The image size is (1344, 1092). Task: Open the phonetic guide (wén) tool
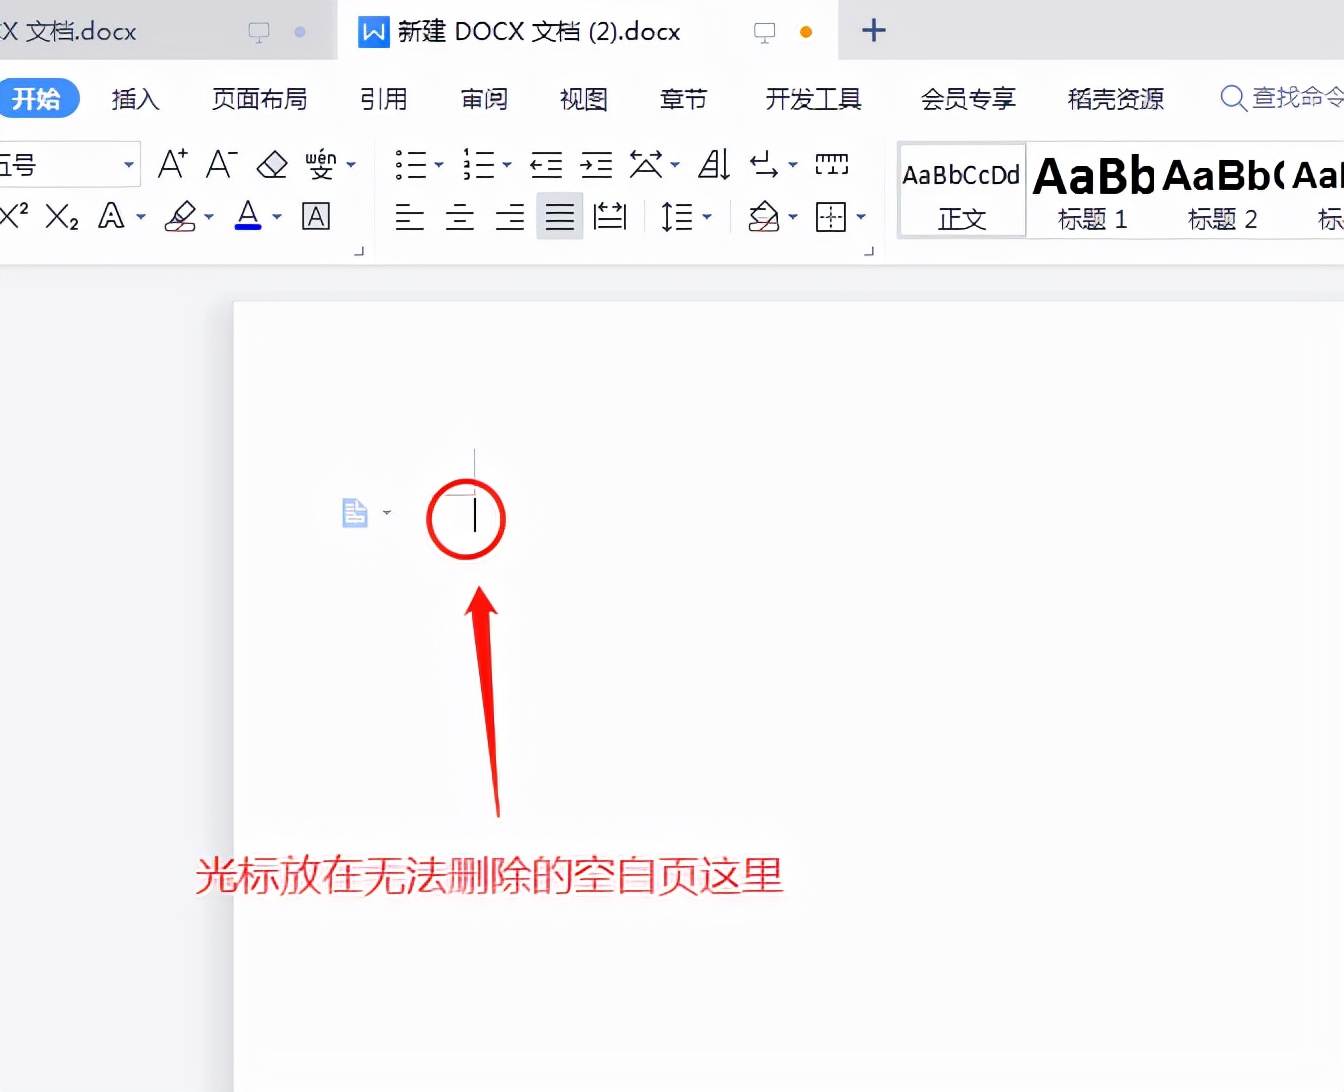(321, 164)
